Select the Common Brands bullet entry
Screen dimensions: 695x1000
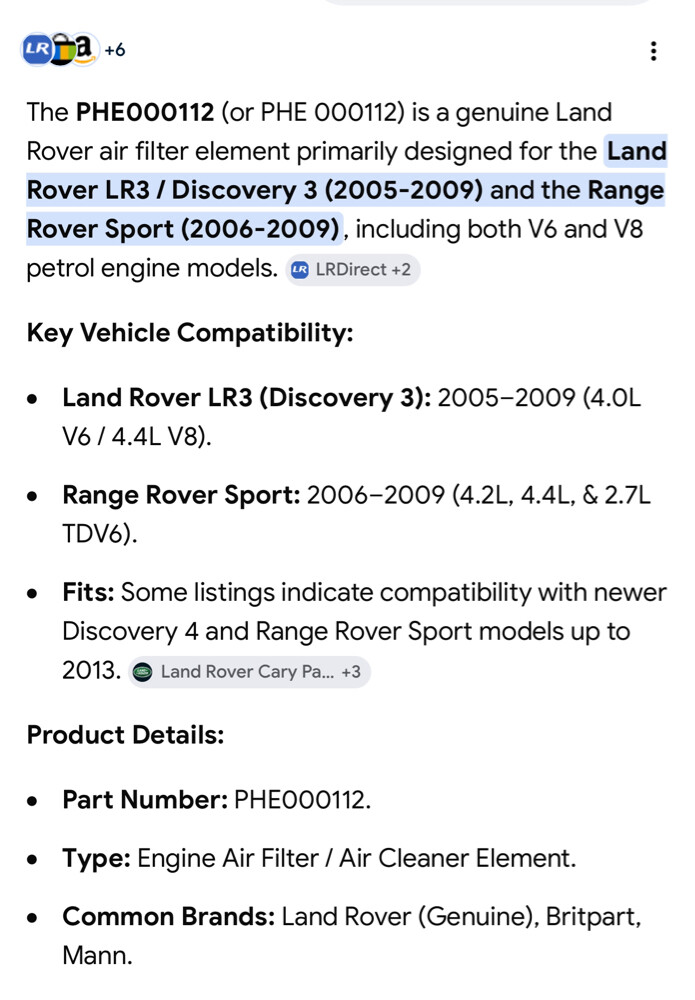click(x=351, y=936)
